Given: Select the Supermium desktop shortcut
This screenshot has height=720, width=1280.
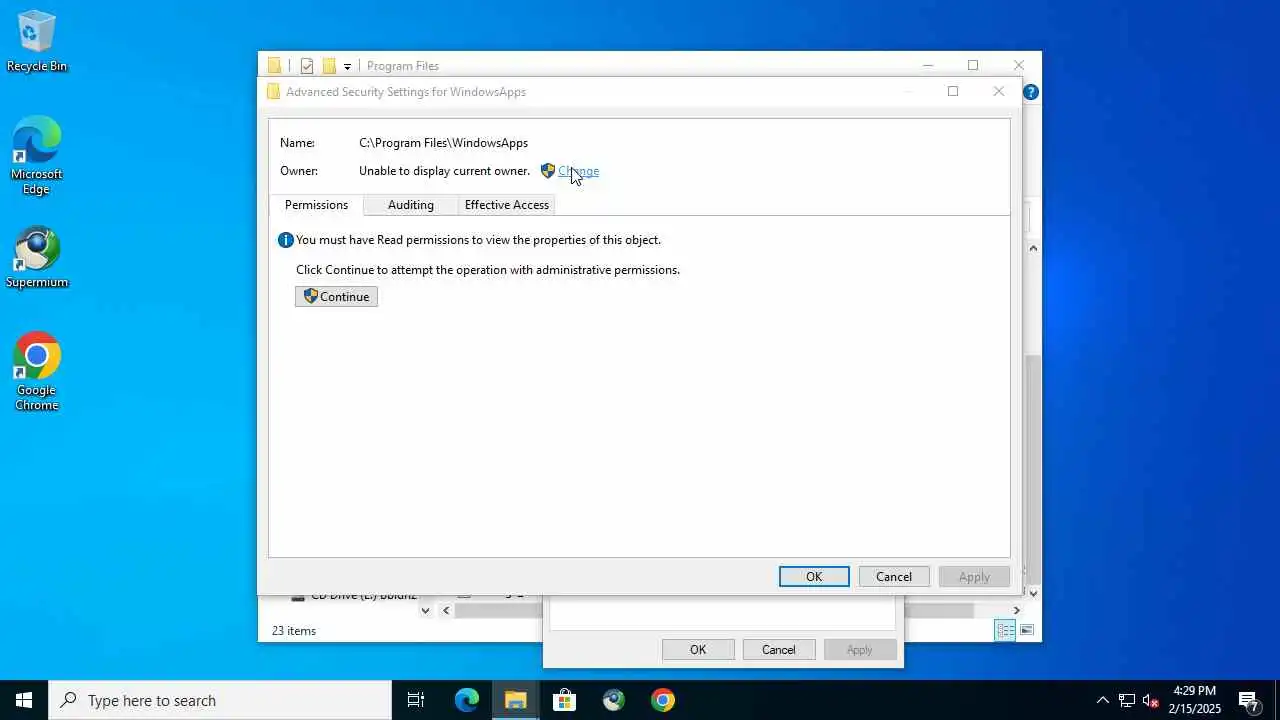Looking at the screenshot, I should 37,257.
